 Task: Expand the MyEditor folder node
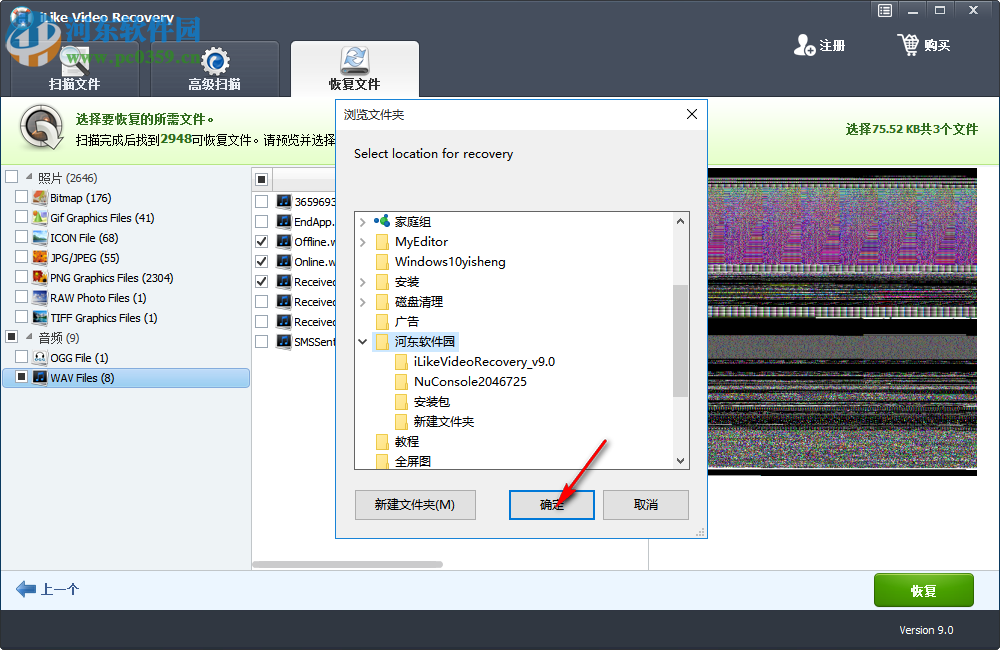pyautogui.click(x=363, y=241)
